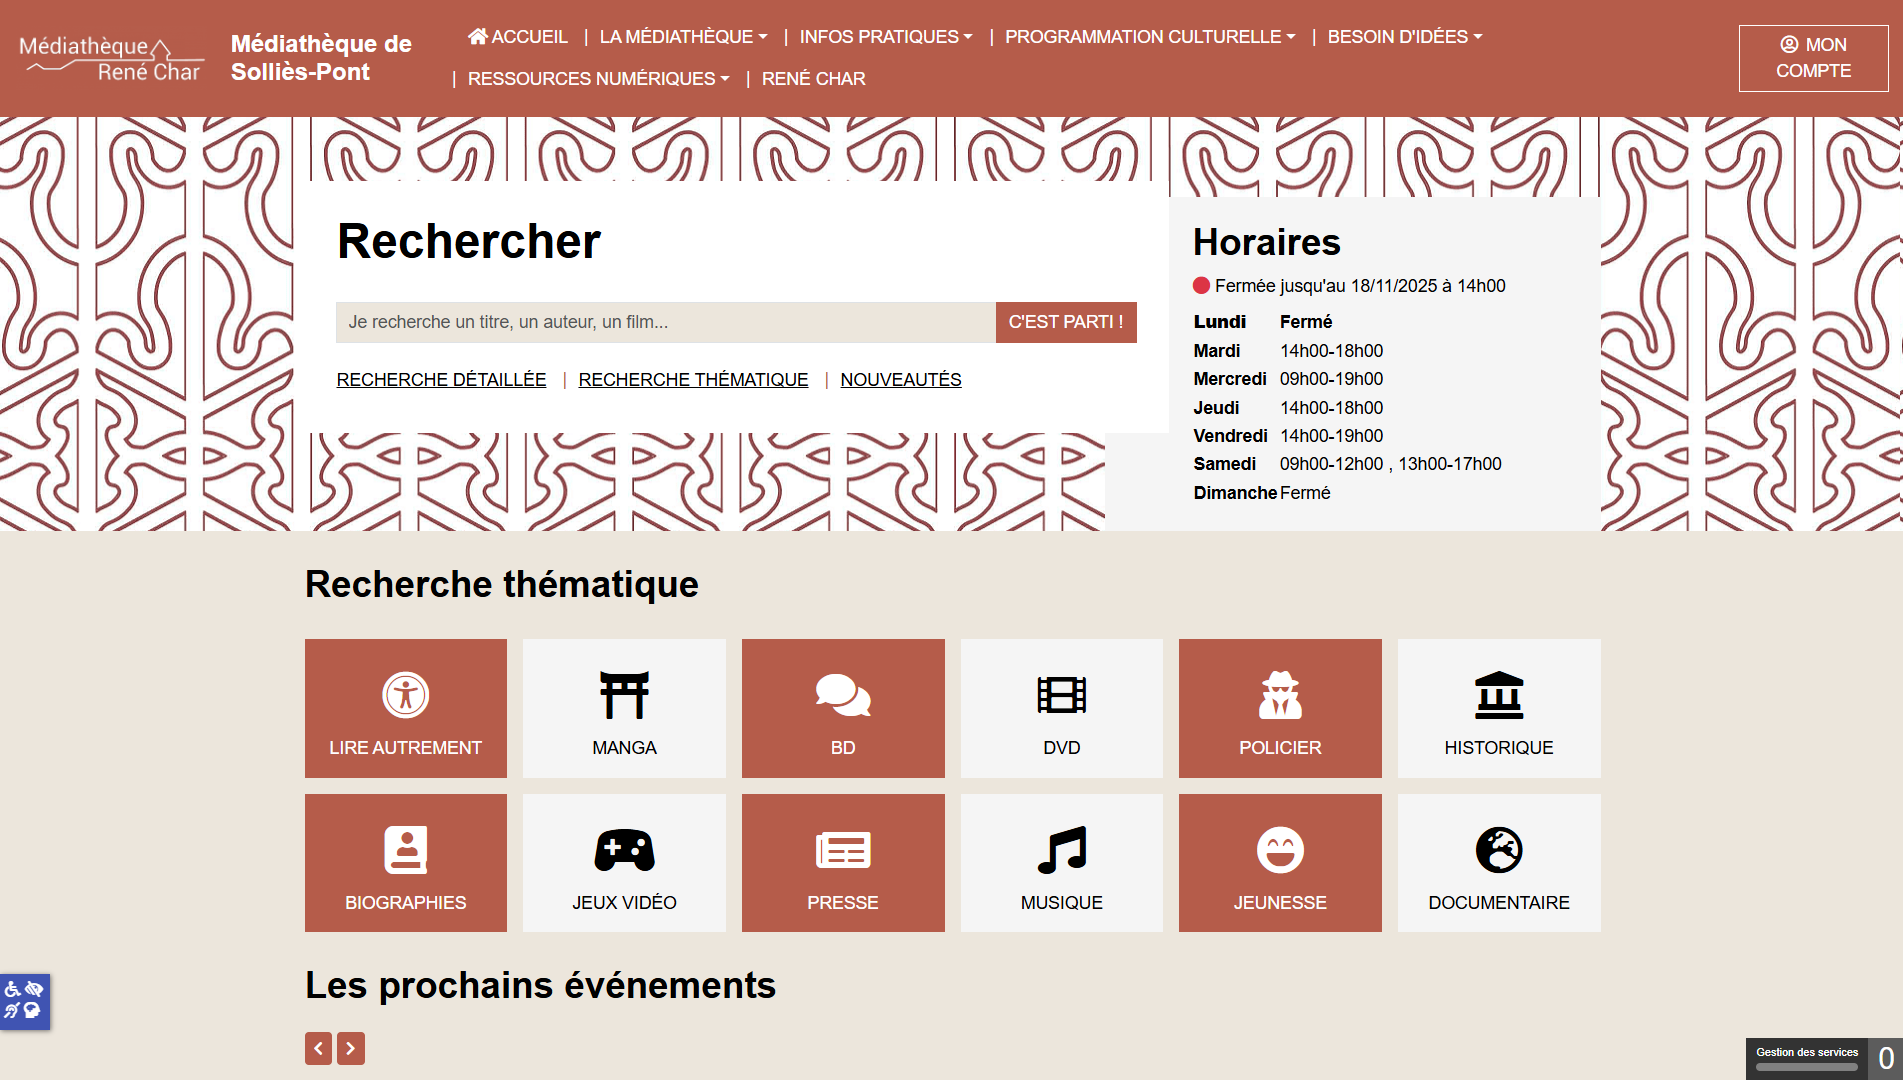Image resolution: width=1903 pixels, height=1080 pixels.
Task: Click the search text input field
Action: pyautogui.click(x=665, y=322)
